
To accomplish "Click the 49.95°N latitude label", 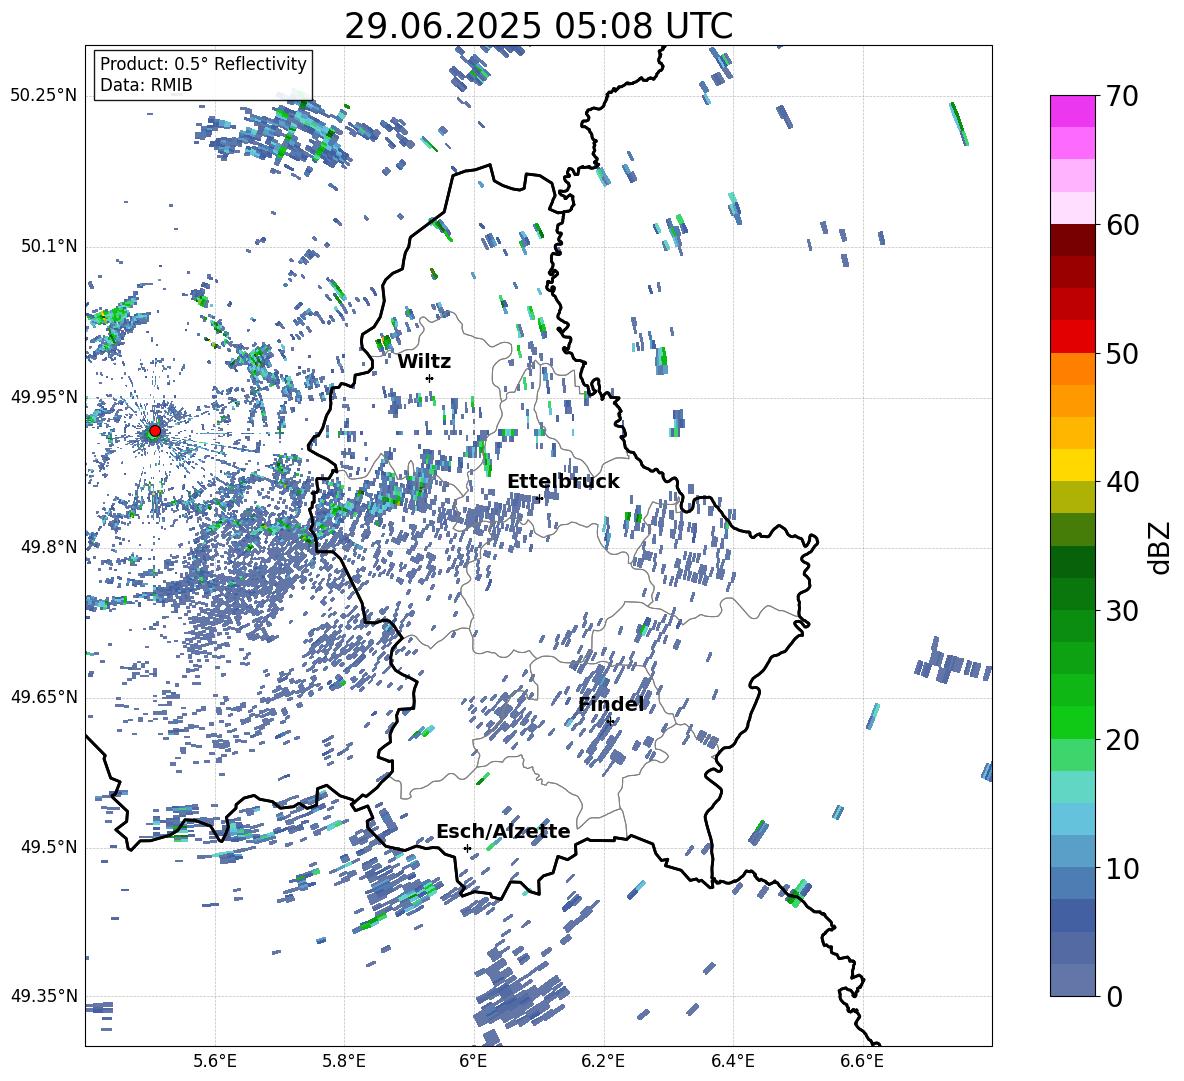I will [x=44, y=397].
